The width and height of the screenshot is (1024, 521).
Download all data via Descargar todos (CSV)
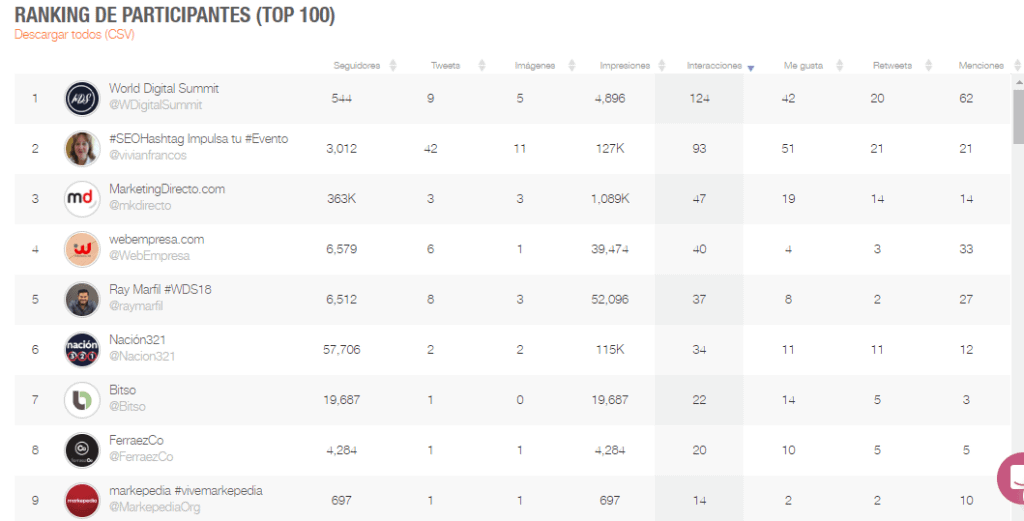click(x=74, y=35)
